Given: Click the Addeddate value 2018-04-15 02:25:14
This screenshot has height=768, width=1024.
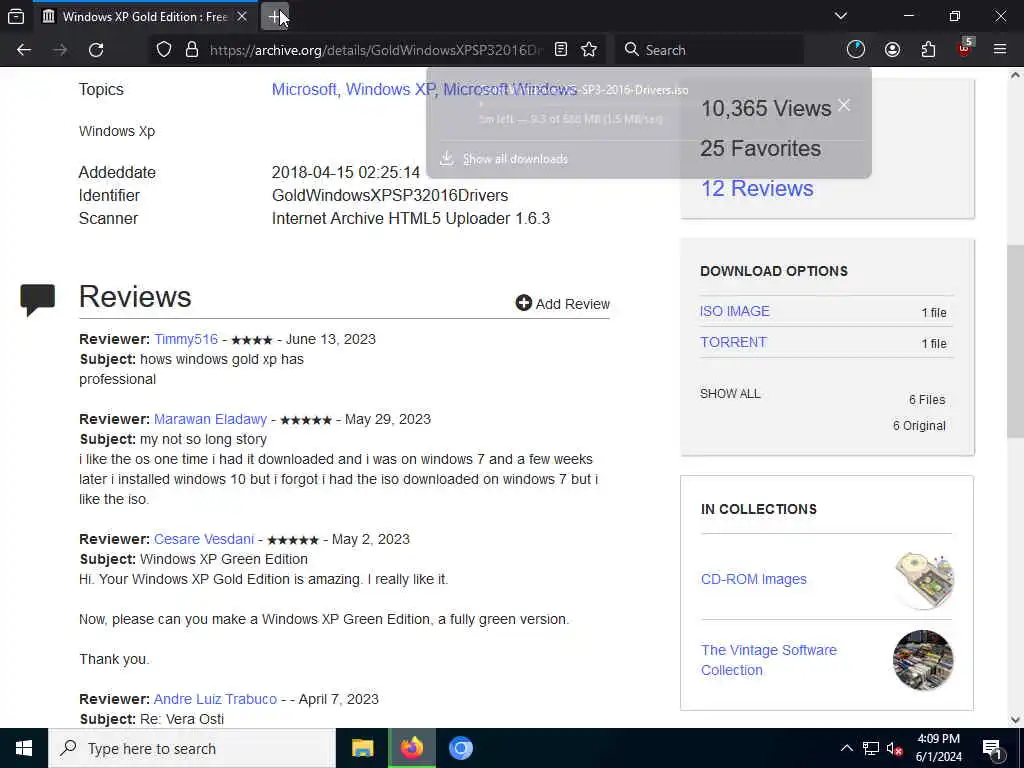Looking at the screenshot, I should tap(345, 172).
